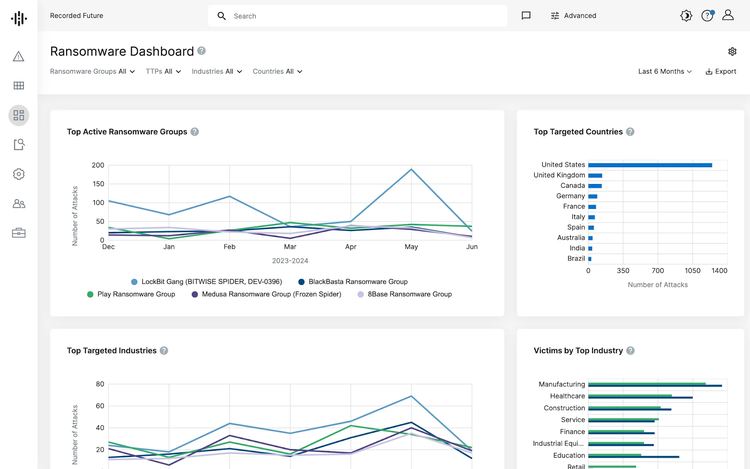Viewport: 750px width, 469px height.
Task: Open the alerts triangle icon in sidebar
Action: coord(19,56)
